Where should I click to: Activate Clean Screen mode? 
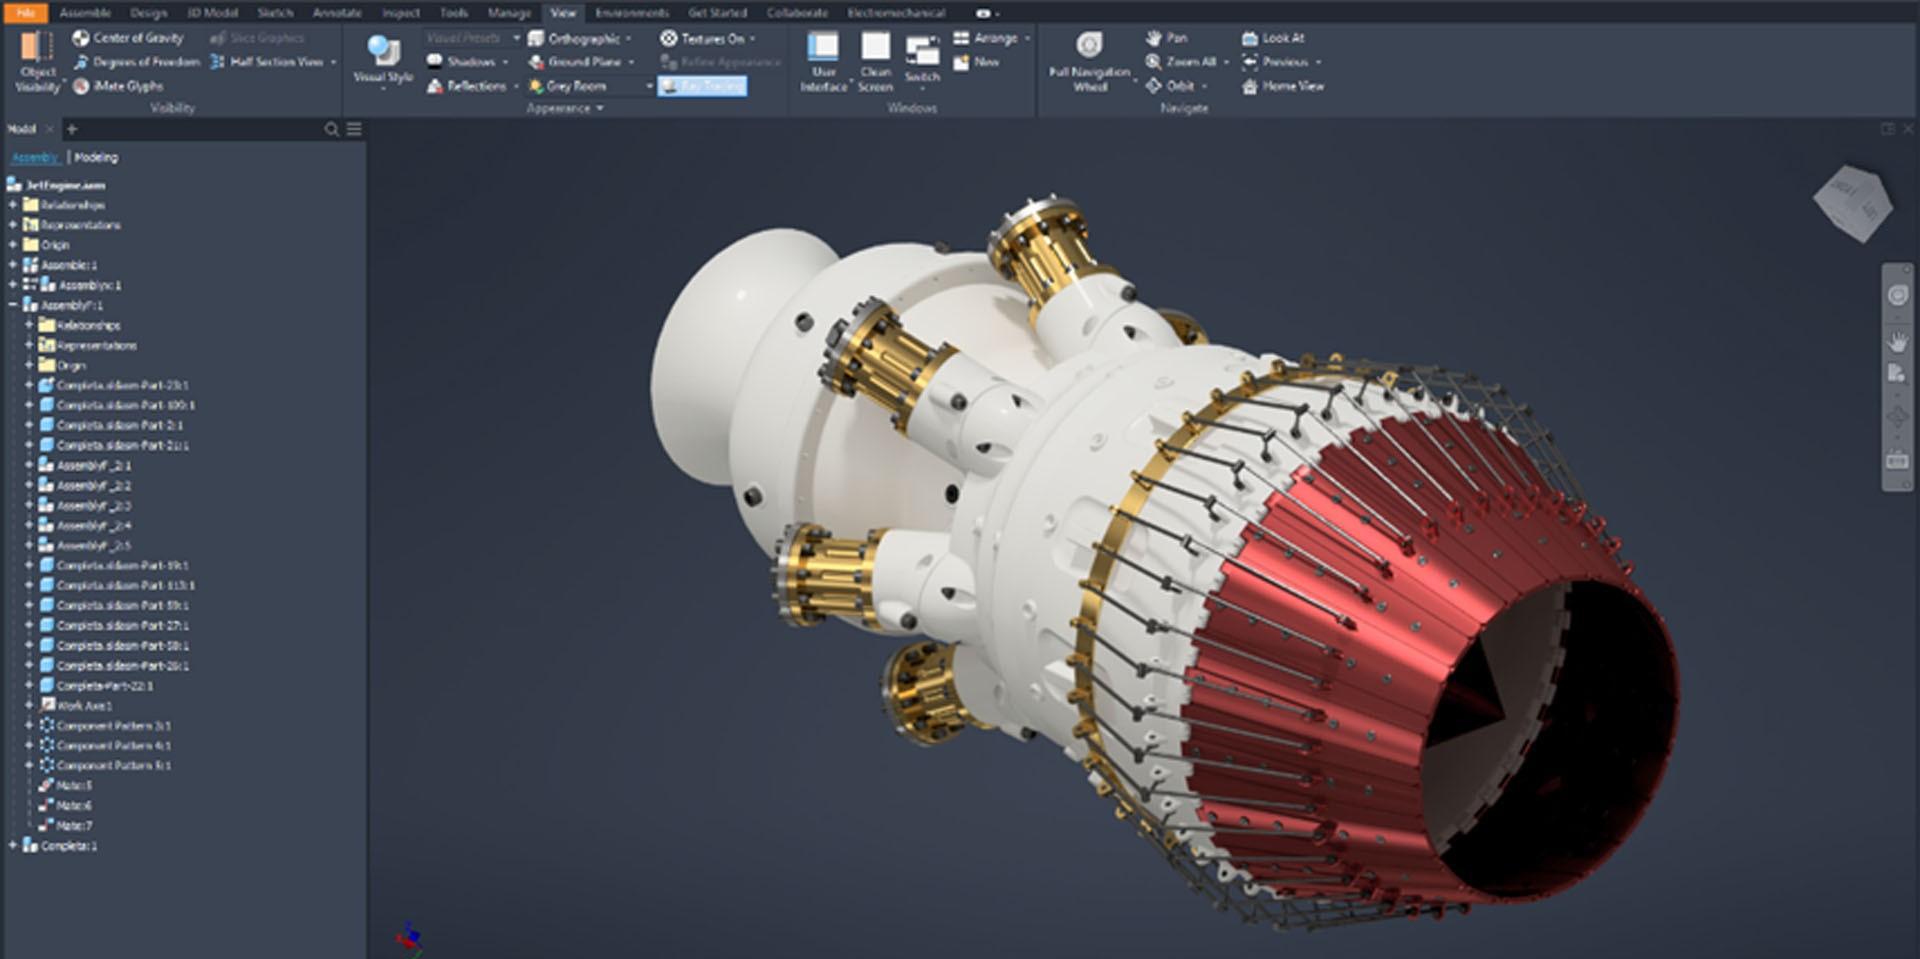[x=875, y=62]
